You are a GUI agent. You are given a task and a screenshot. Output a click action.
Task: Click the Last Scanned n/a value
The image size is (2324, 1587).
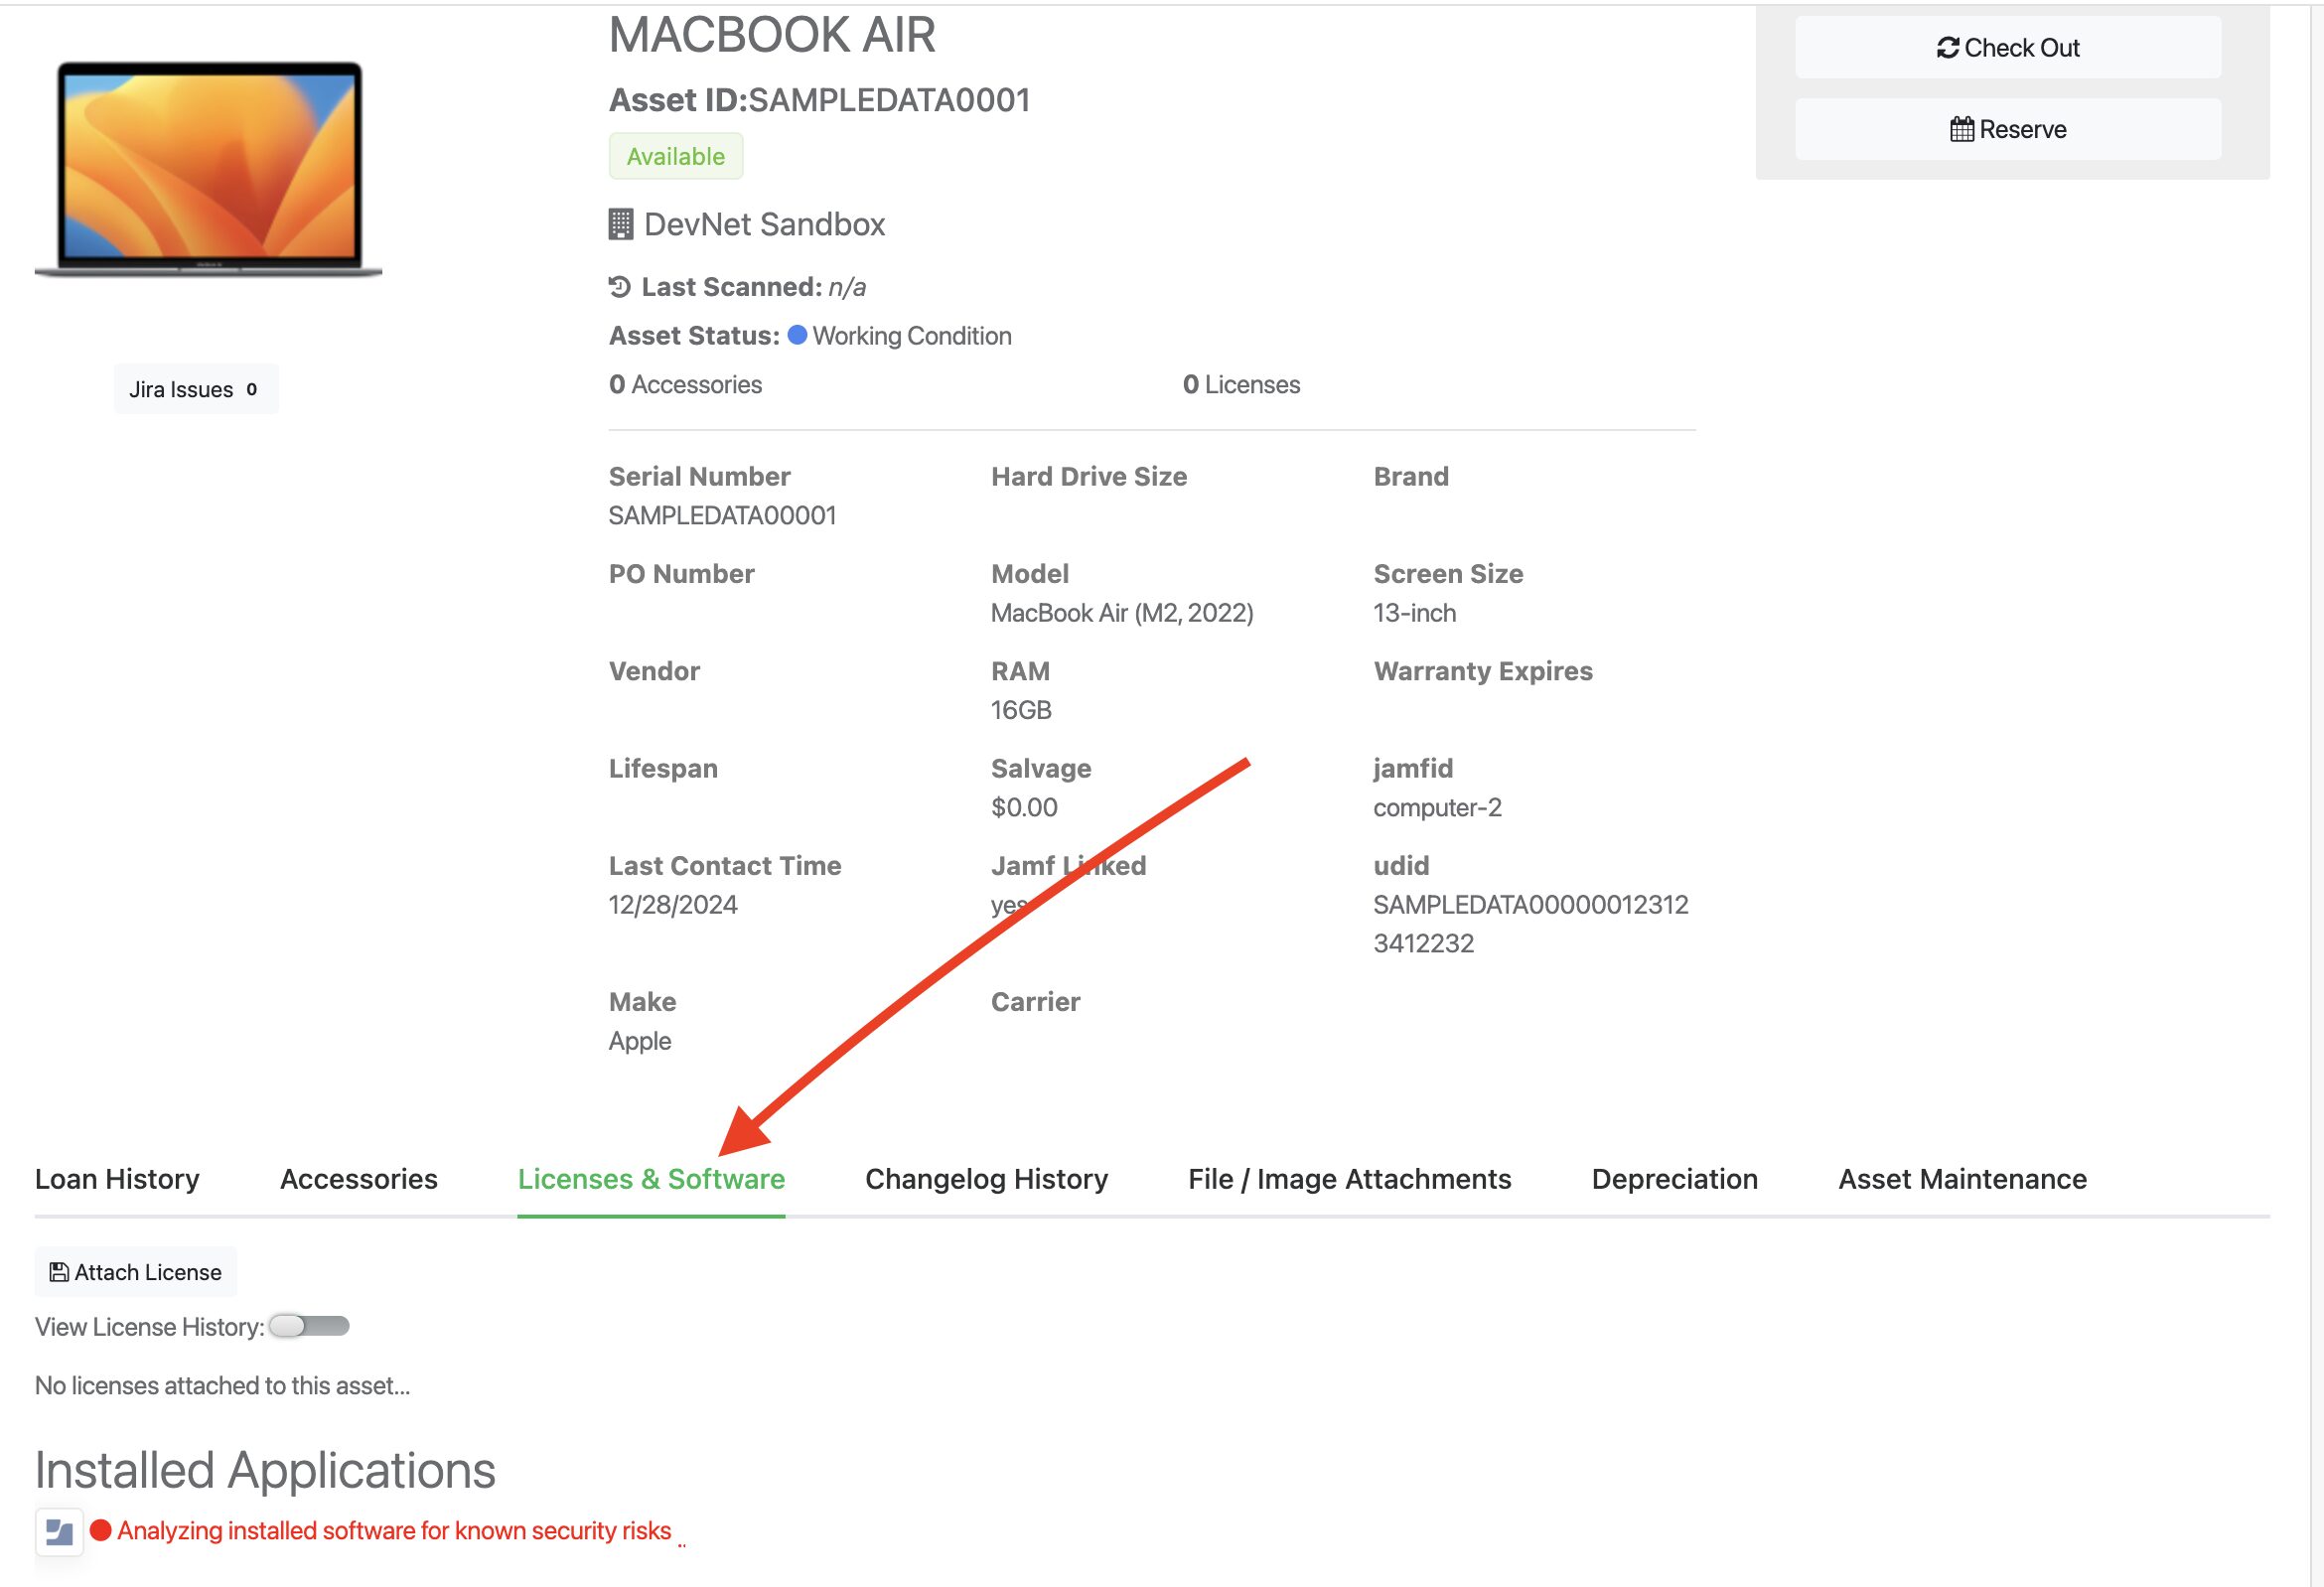pos(847,287)
